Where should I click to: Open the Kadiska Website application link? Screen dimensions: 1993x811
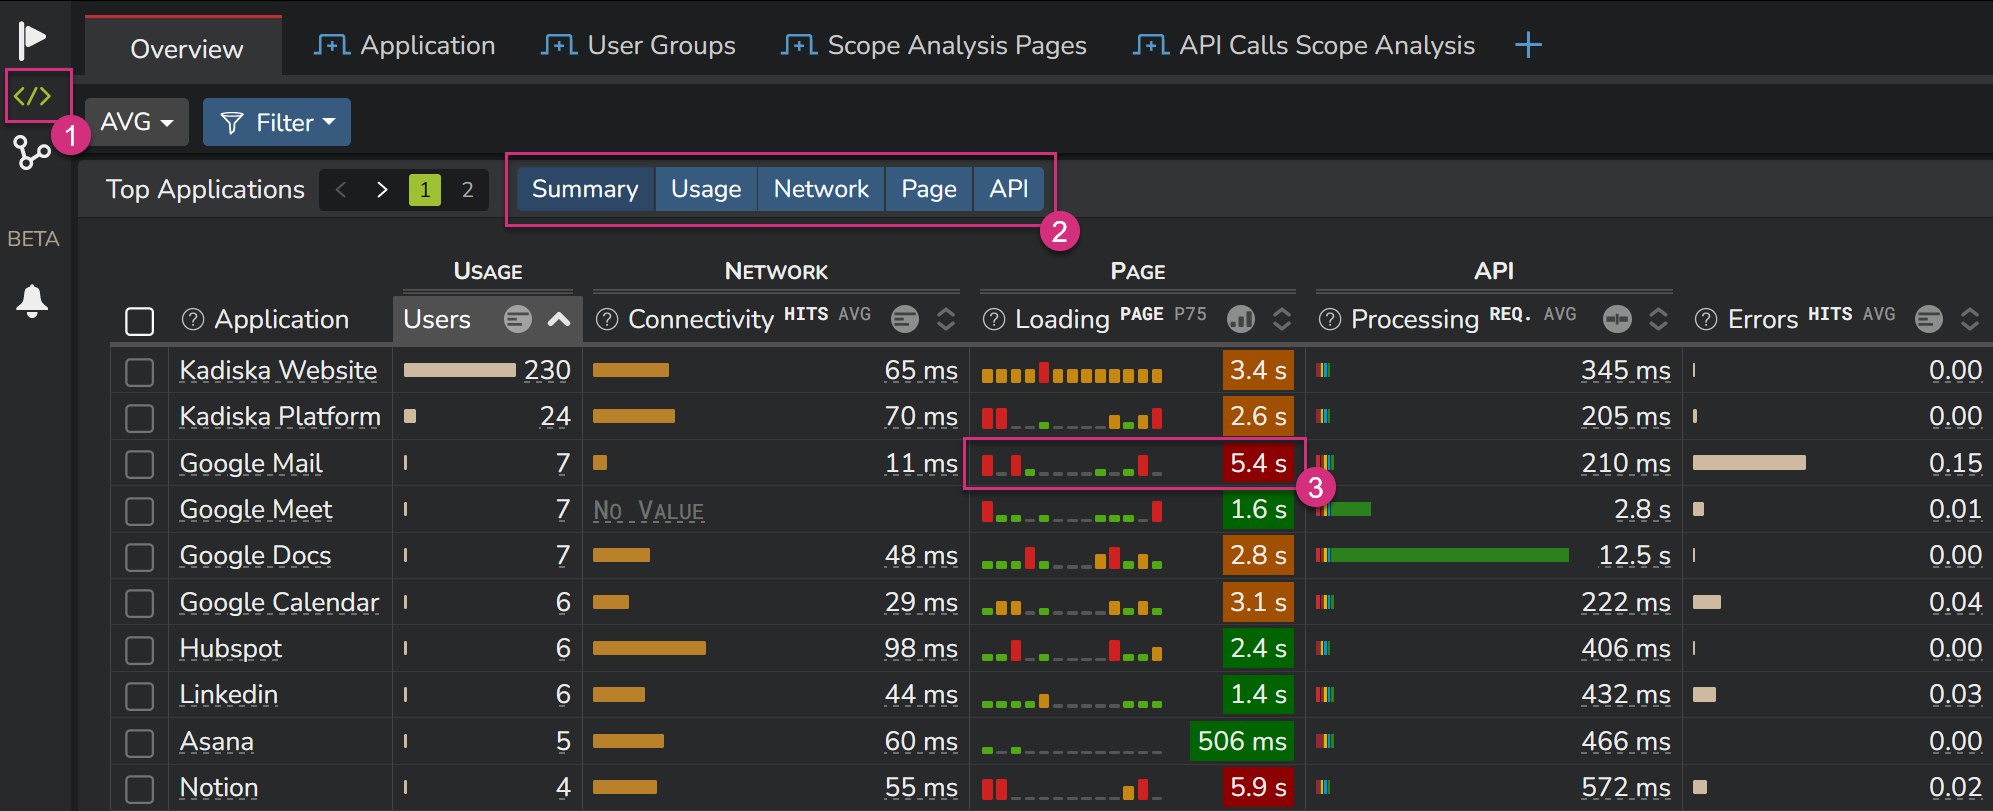tap(278, 370)
